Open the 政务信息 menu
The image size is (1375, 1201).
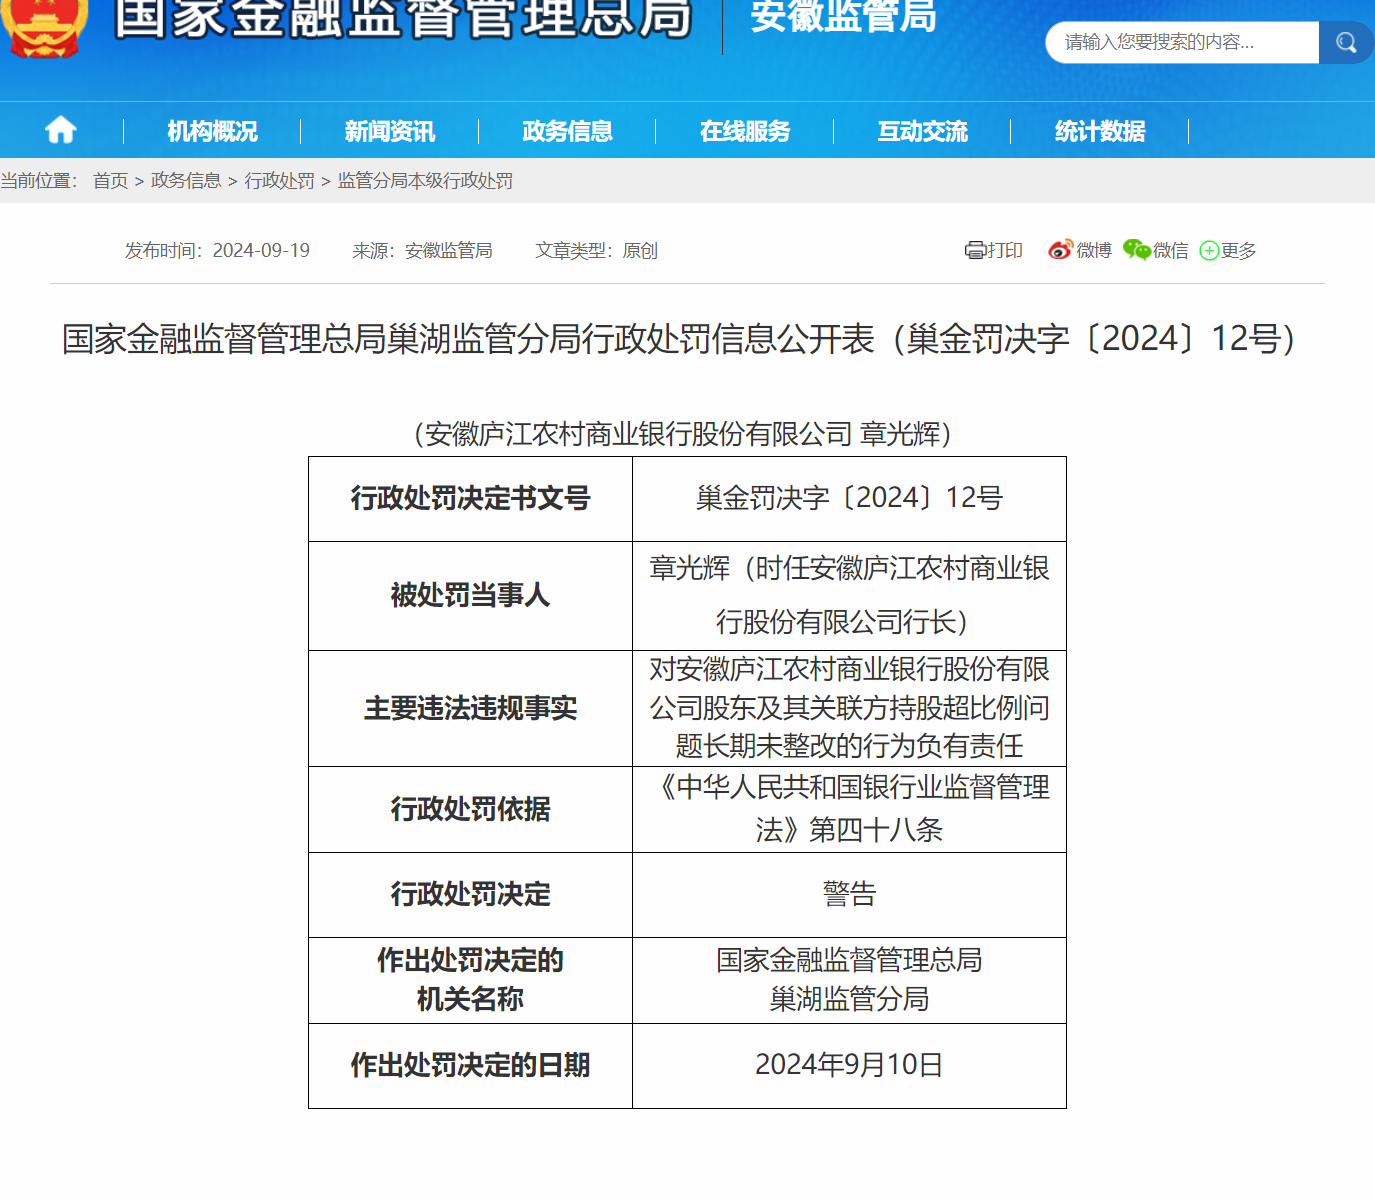point(567,131)
